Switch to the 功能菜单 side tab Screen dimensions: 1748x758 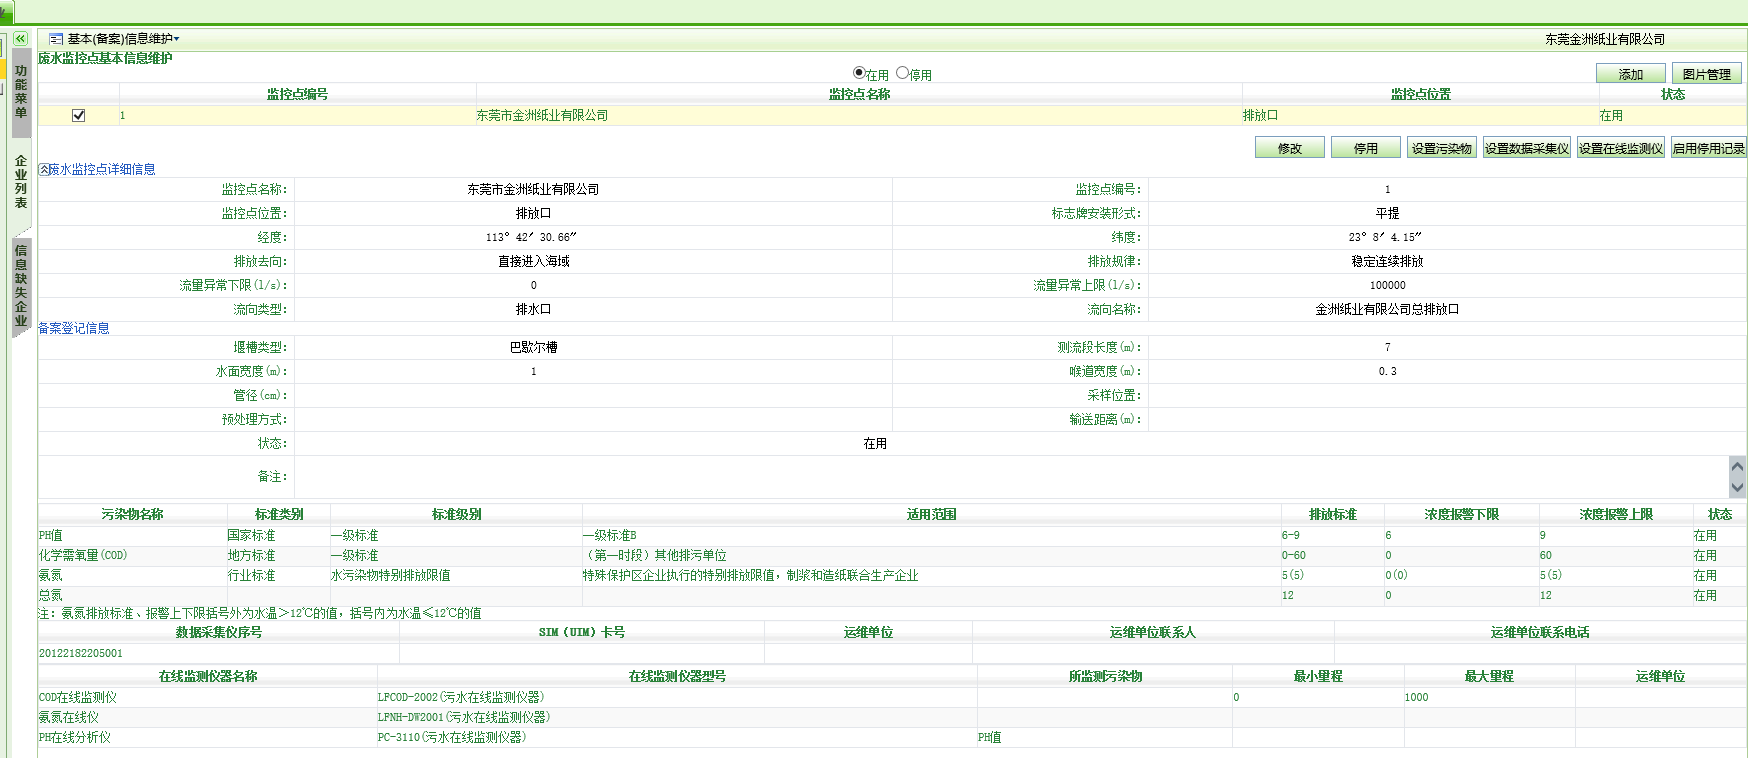(x=21, y=92)
